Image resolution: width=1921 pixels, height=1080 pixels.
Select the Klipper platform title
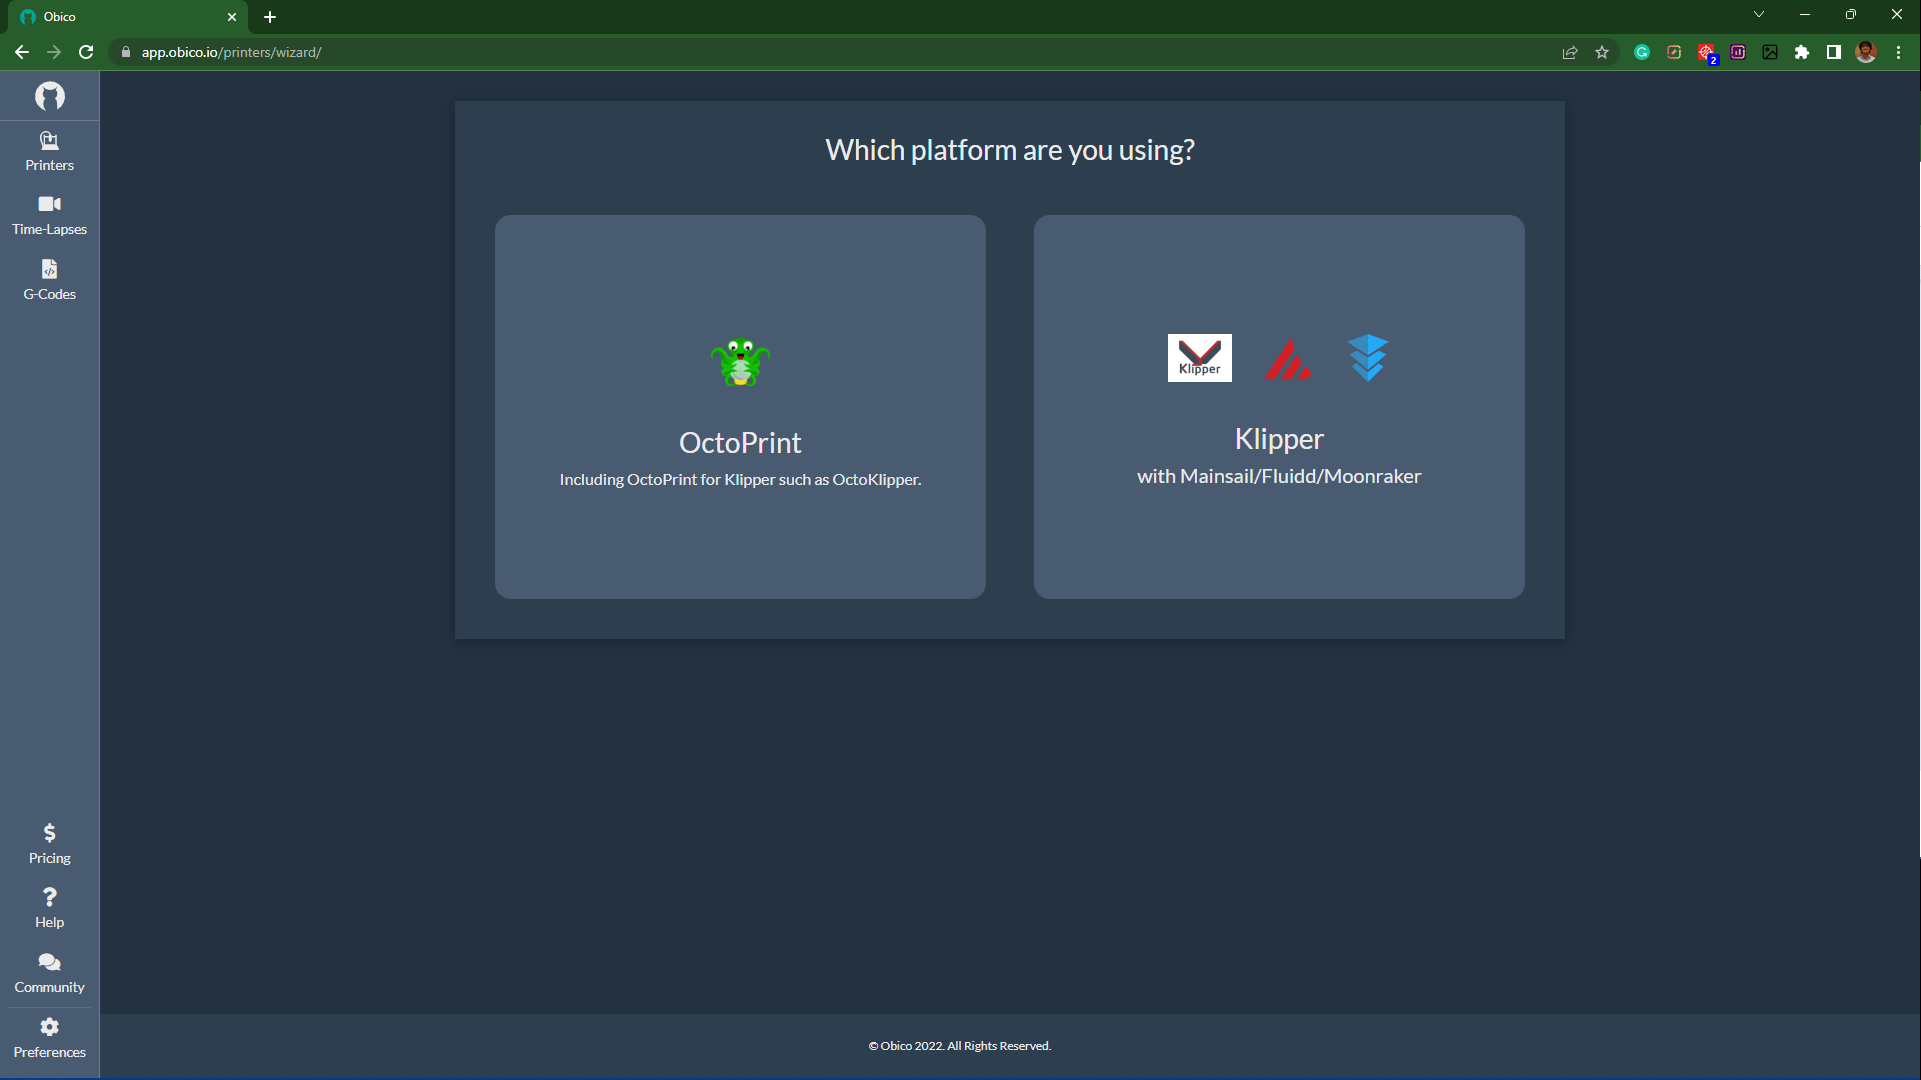(1279, 439)
